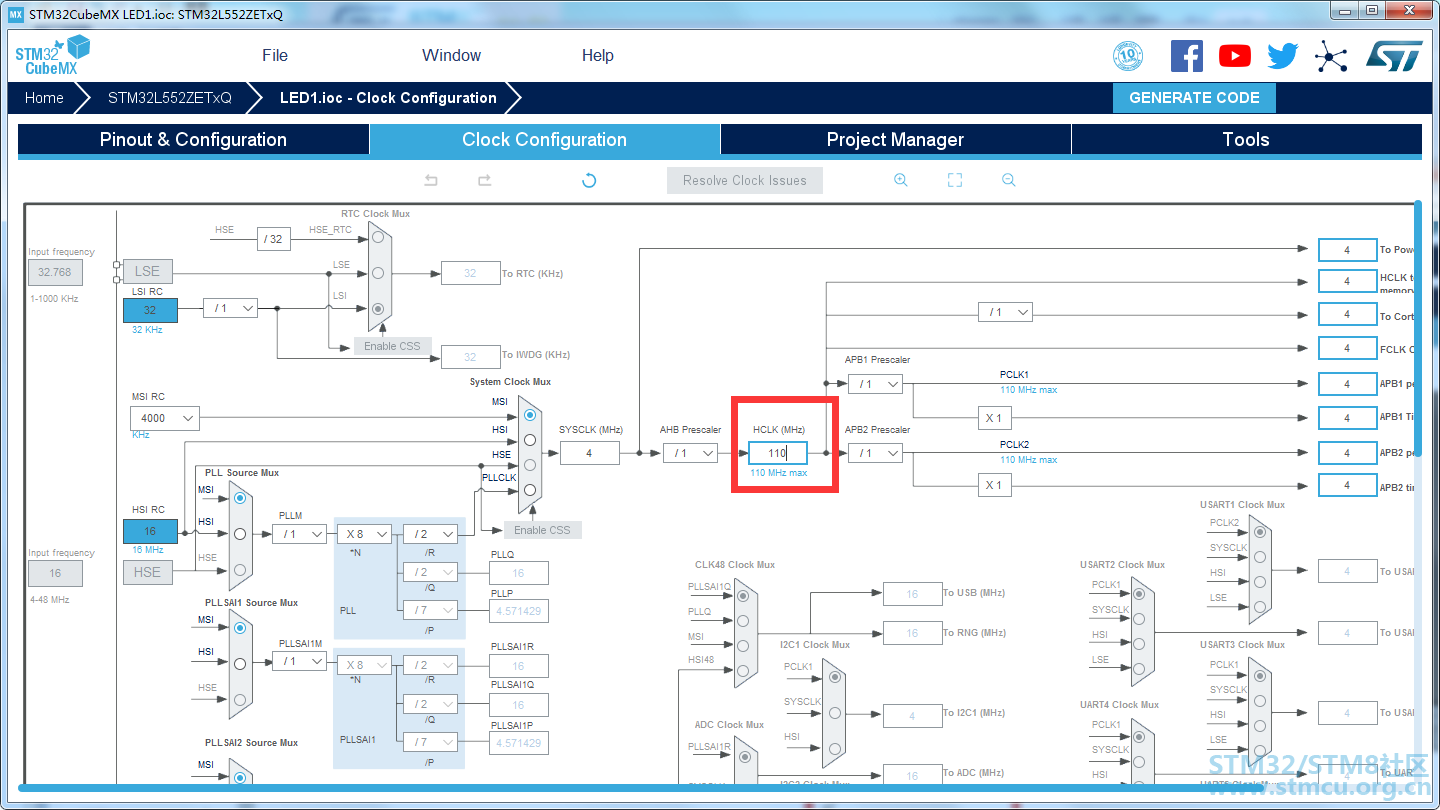Click the HCLK (MHz) input field
Viewport: 1440px width, 810px height.
point(777,453)
